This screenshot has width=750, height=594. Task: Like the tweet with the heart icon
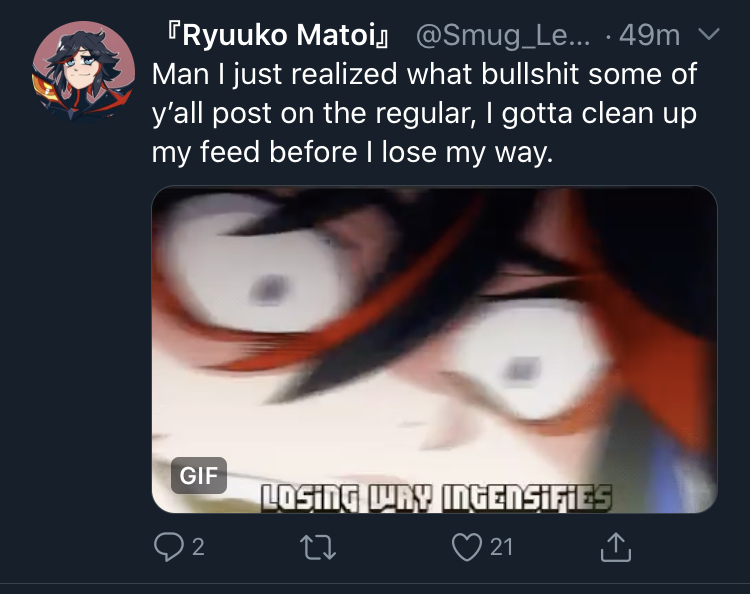(467, 548)
